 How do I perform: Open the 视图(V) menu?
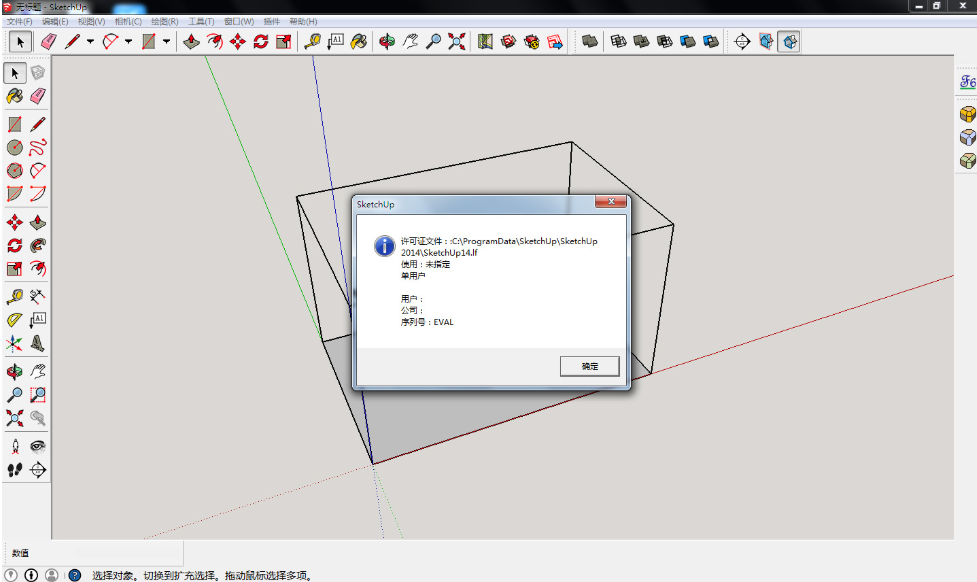pyautogui.click(x=91, y=21)
